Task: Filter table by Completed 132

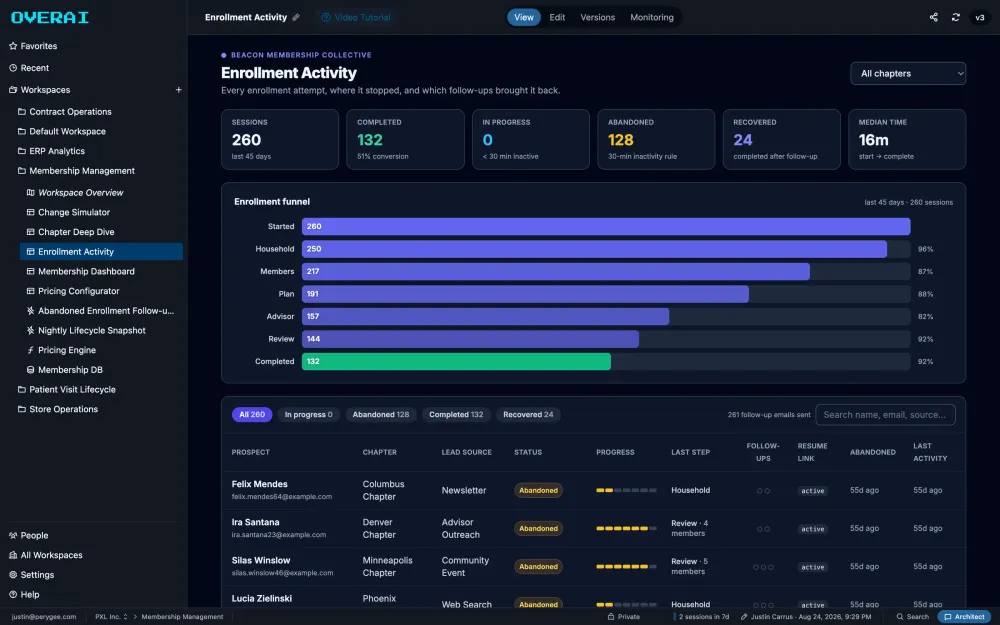Action: [x=456, y=415]
